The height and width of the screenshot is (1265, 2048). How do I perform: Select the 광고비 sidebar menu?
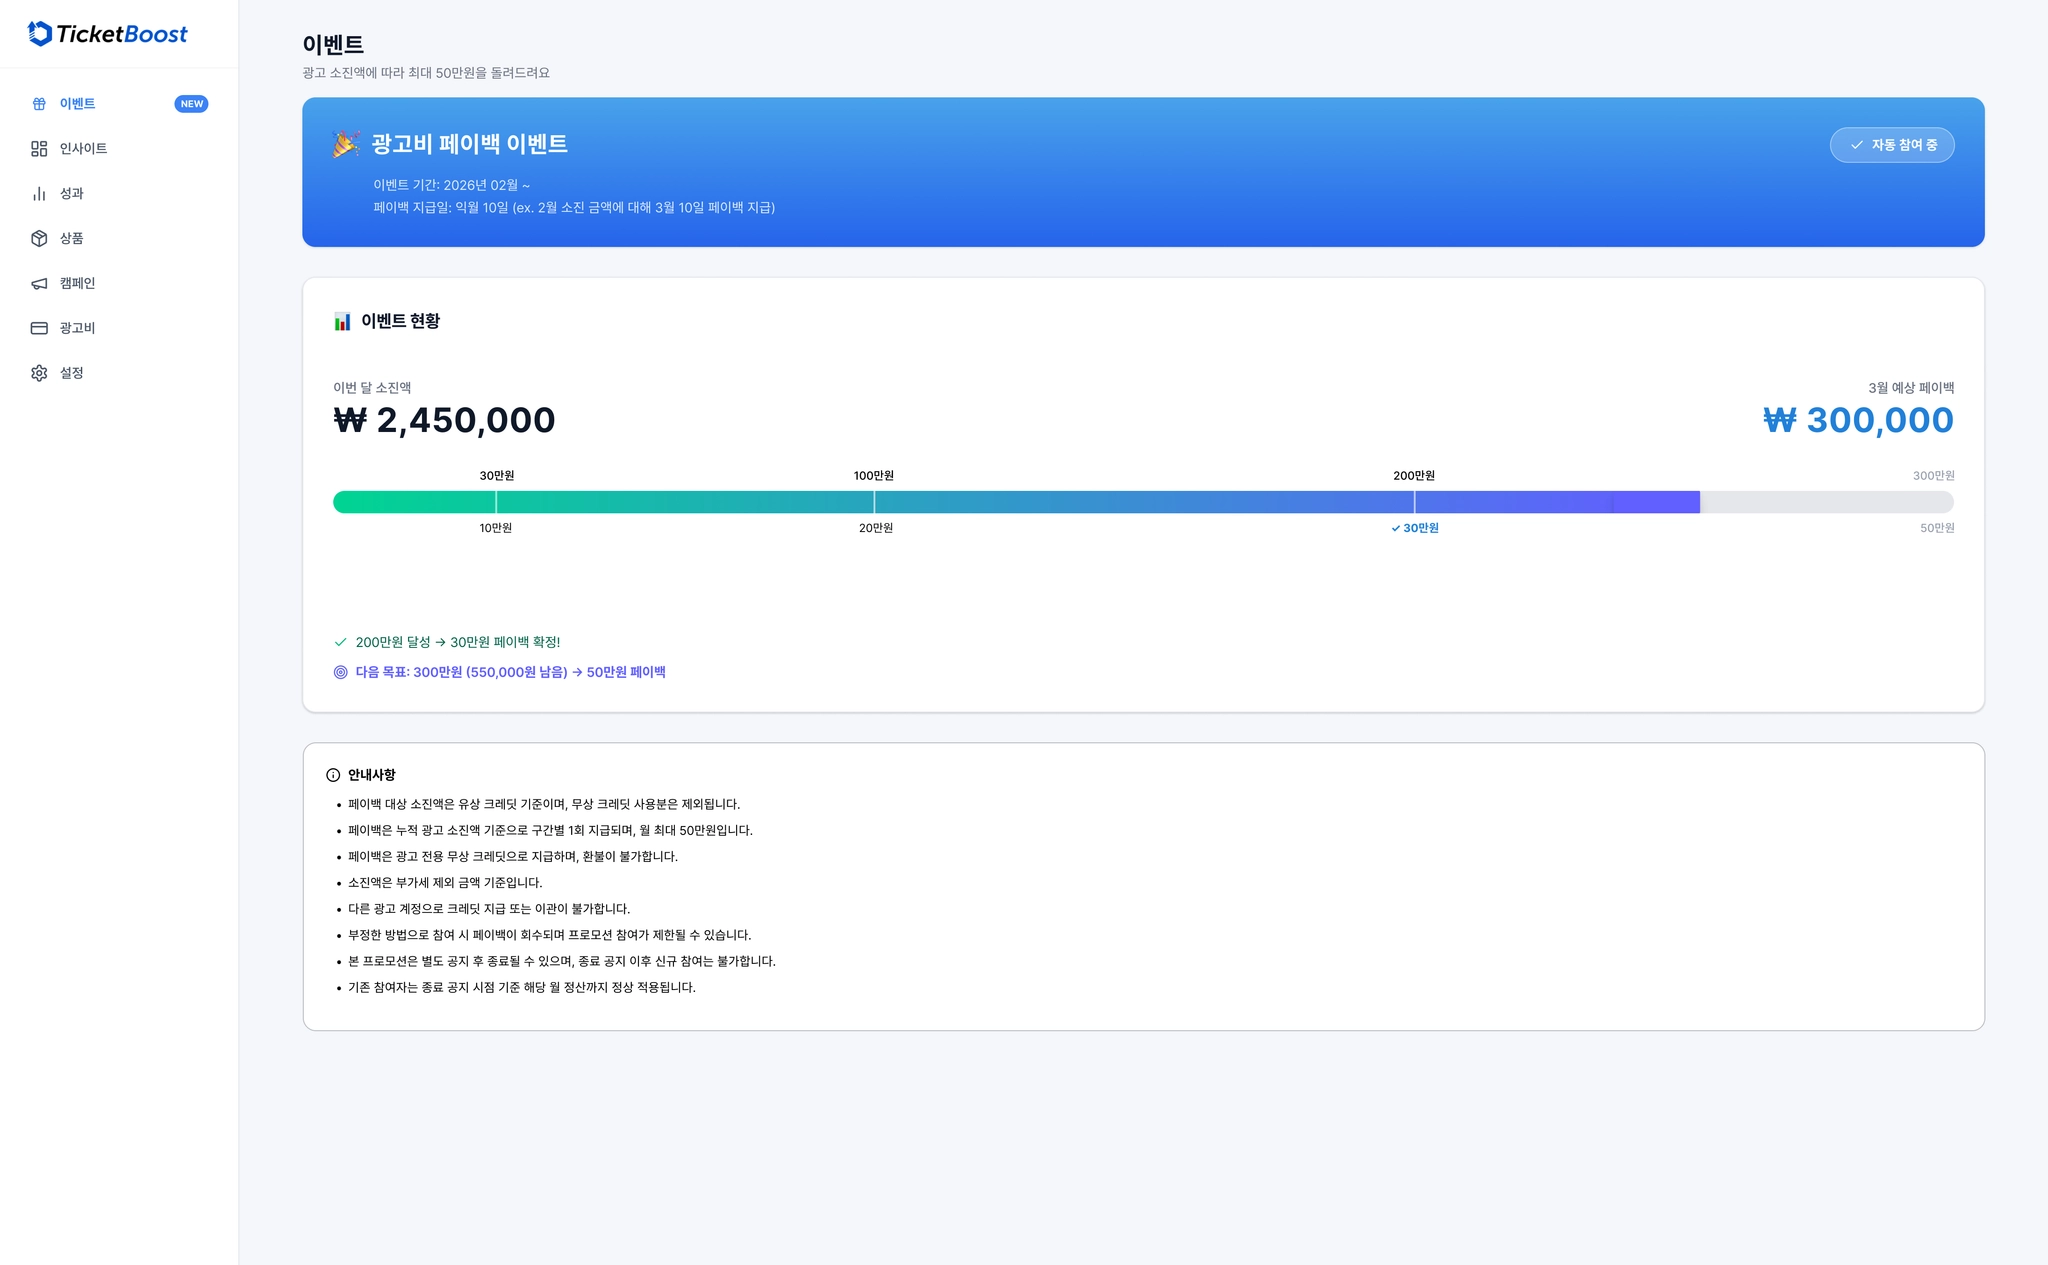pyautogui.click(x=77, y=328)
